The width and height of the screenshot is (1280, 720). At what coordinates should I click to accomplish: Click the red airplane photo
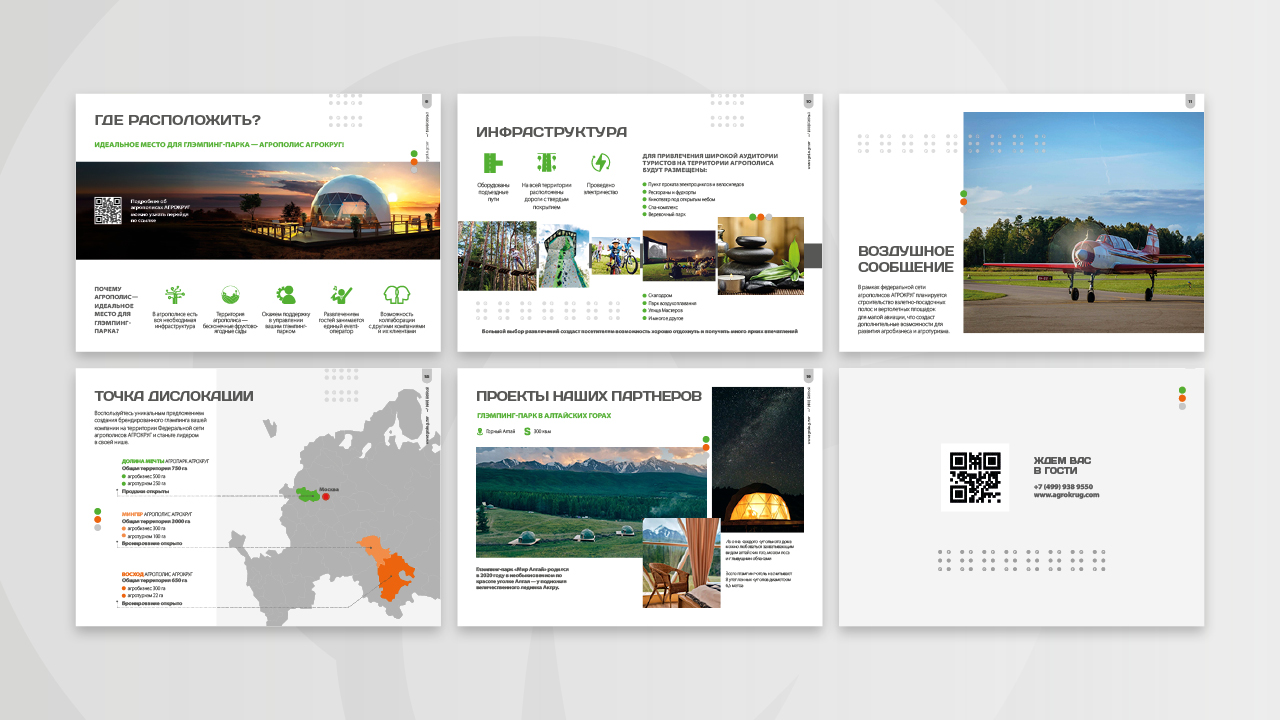point(1084,222)
